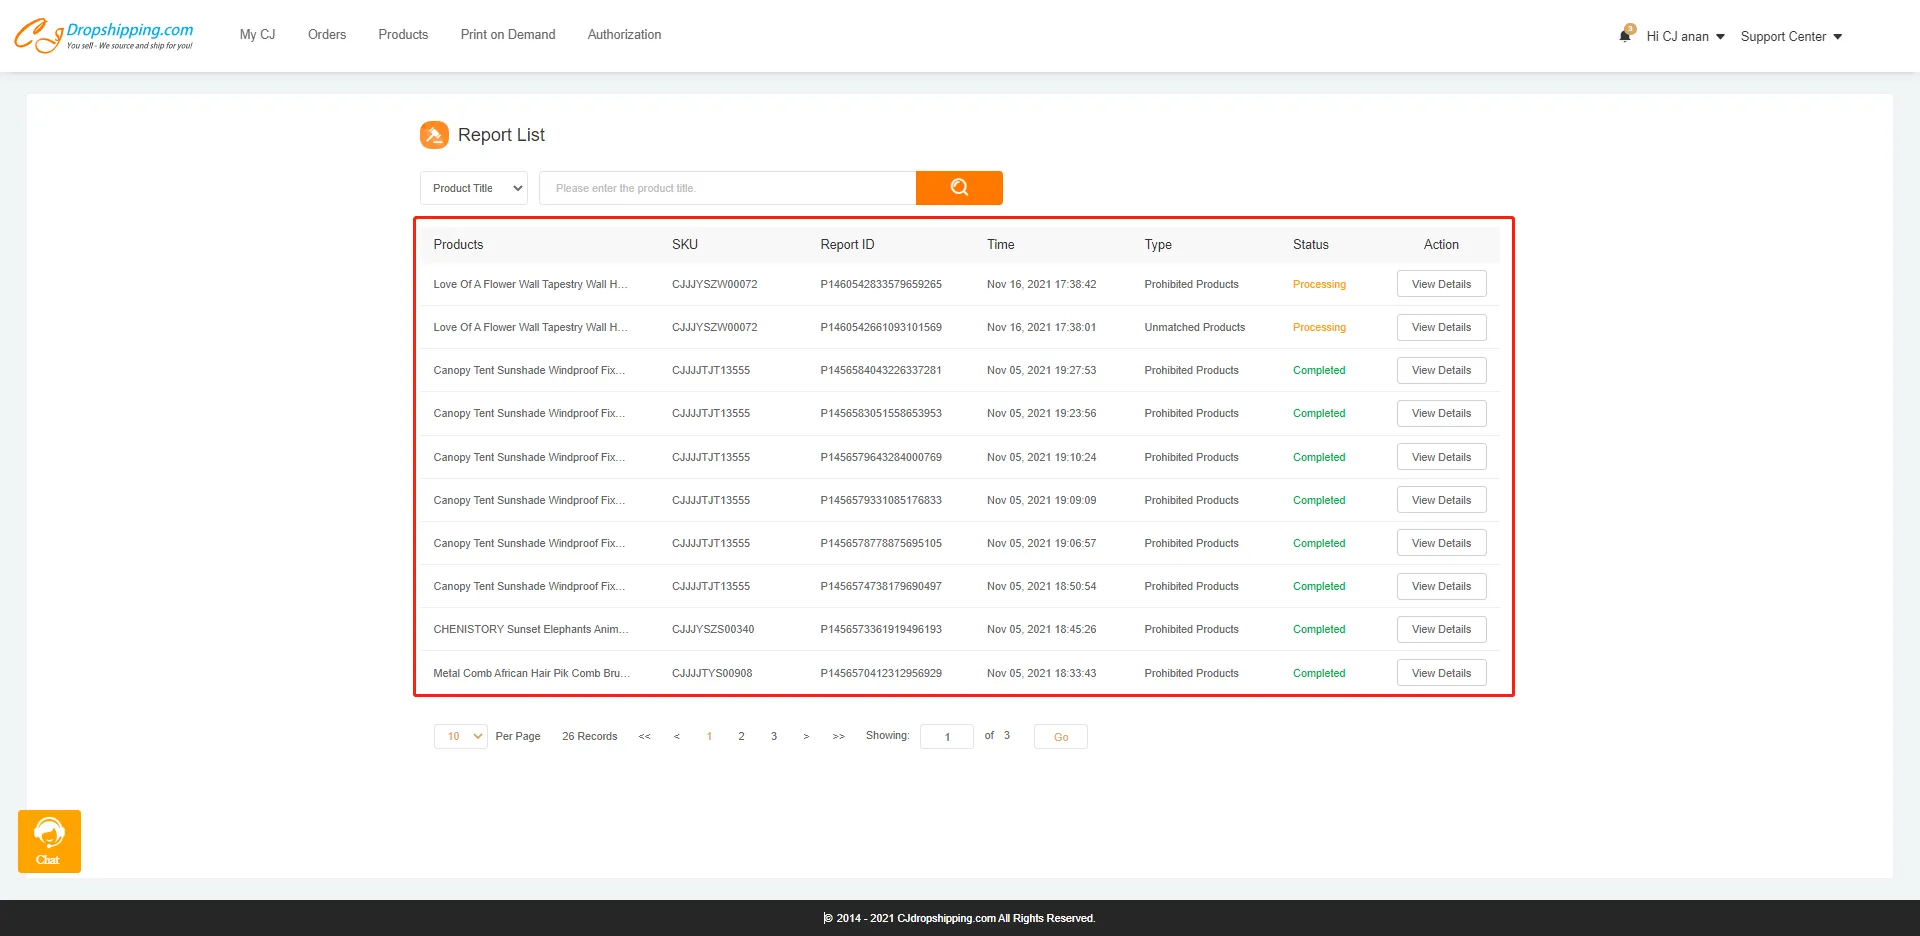1920x936 pixels.
Task: Navigate to Print on Demand
Action: (508, 34)
